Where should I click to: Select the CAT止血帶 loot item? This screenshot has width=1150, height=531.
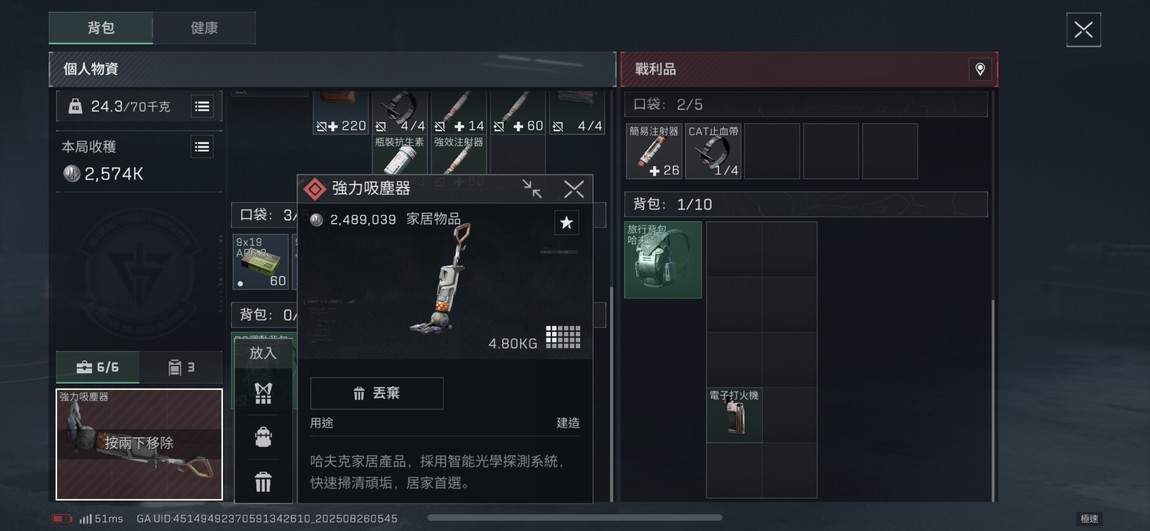(713, 151)
